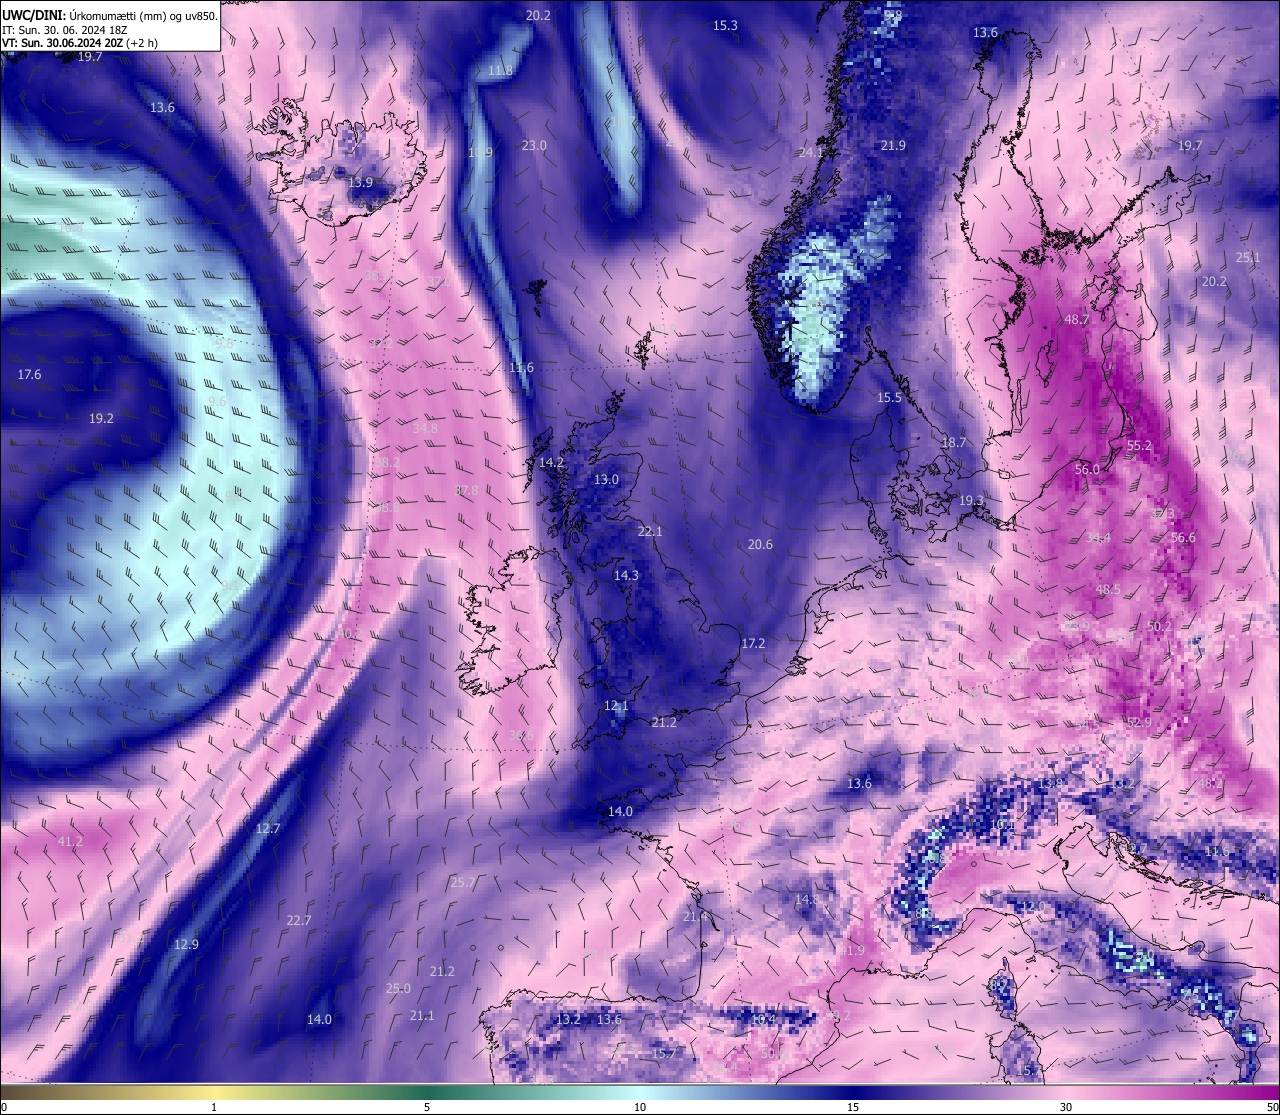Click the 25.7 value label

(x=462, y=882)
